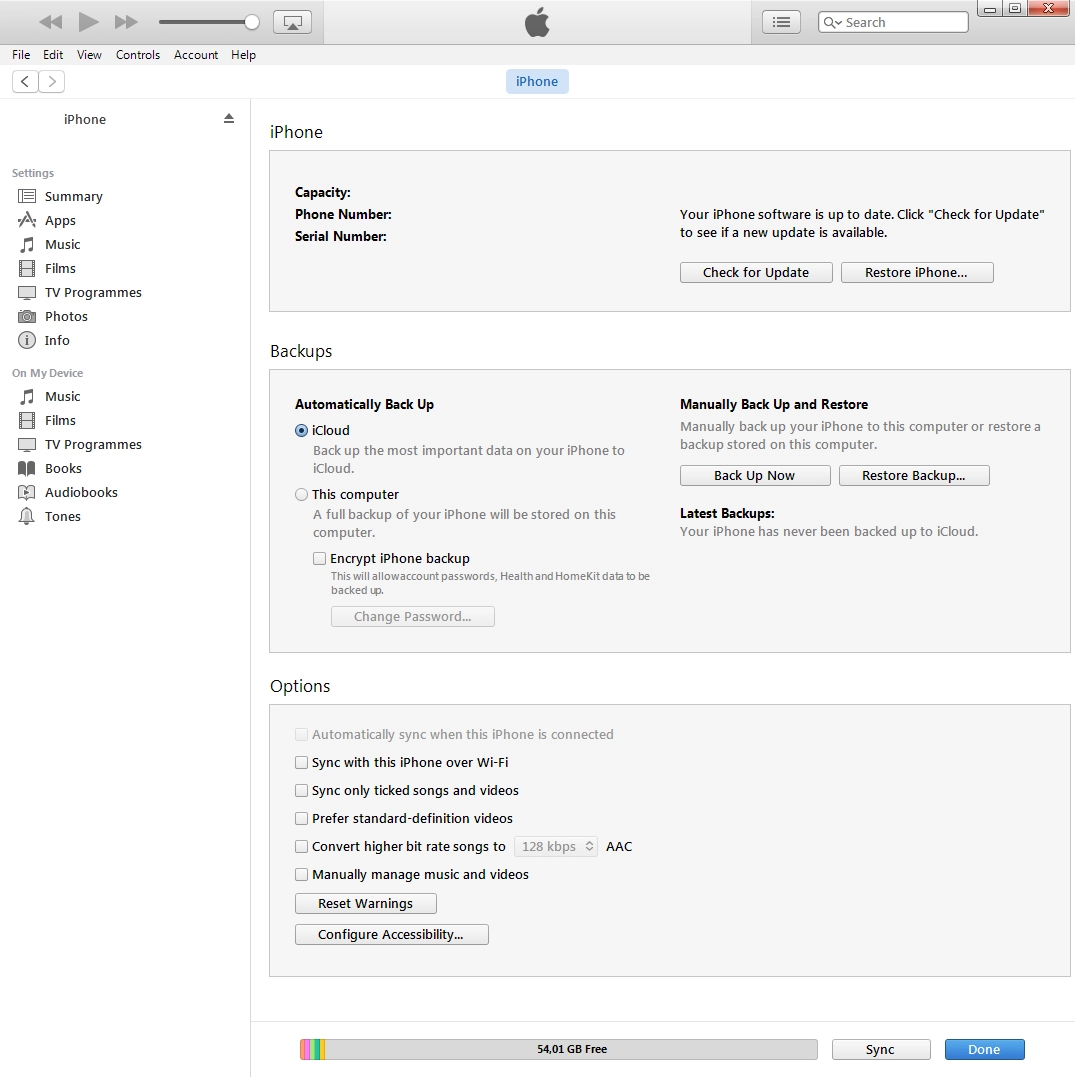Image resolution: width=1075 pixels, height=1077 pixels.
Task: Open the Audiobooks section on the device
Action: pyautogui.click(x=80, y=492)
